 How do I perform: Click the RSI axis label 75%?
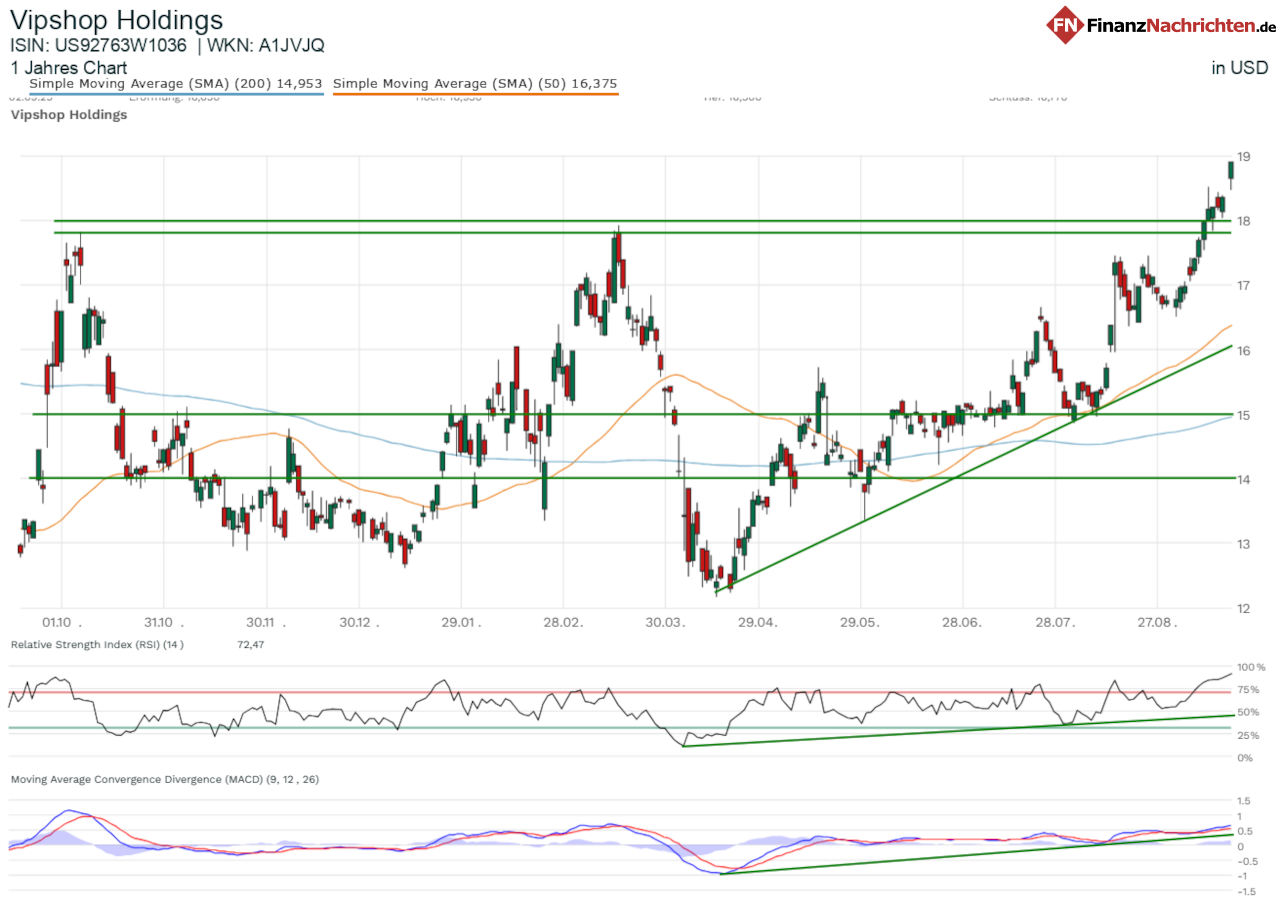click(1248, 690)
